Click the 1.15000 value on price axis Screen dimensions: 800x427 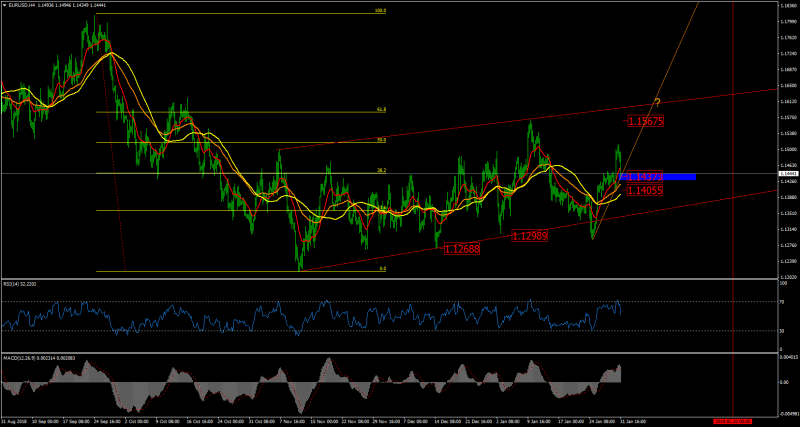click(788, 149)
